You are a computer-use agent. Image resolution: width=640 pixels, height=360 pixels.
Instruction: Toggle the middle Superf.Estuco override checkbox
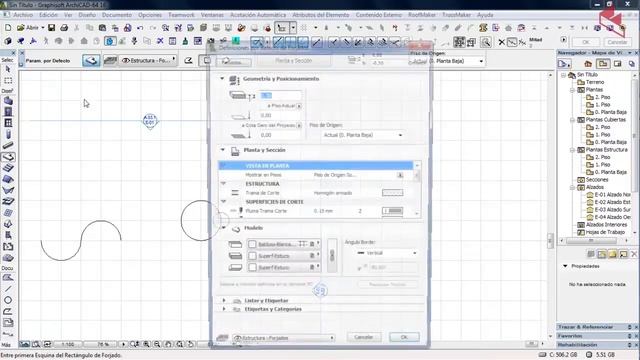coord(252,256)
